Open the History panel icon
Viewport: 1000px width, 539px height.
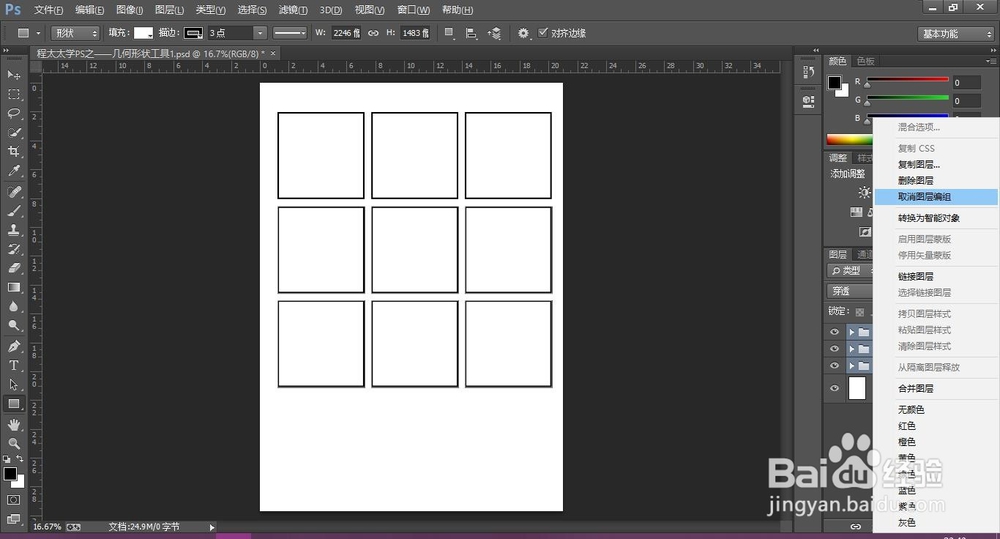pyautogui.click(x=808, y=72)
